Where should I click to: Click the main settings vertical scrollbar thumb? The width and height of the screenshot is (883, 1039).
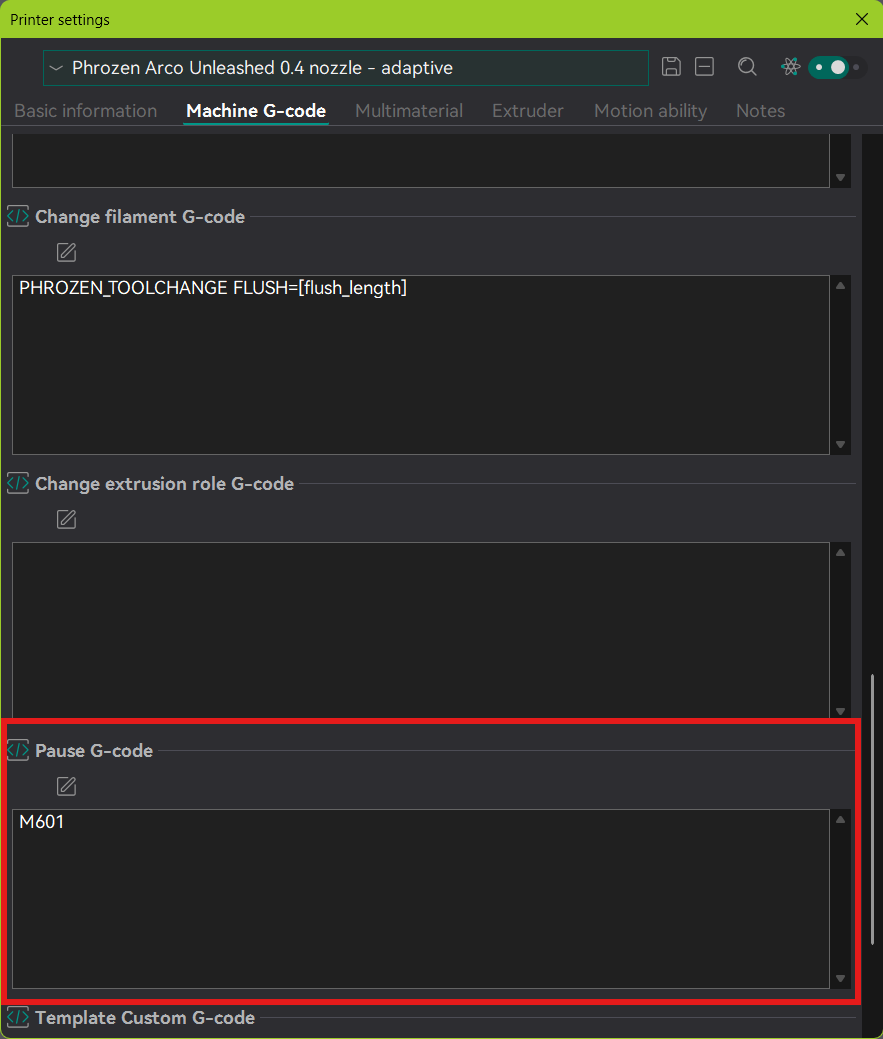872,809
